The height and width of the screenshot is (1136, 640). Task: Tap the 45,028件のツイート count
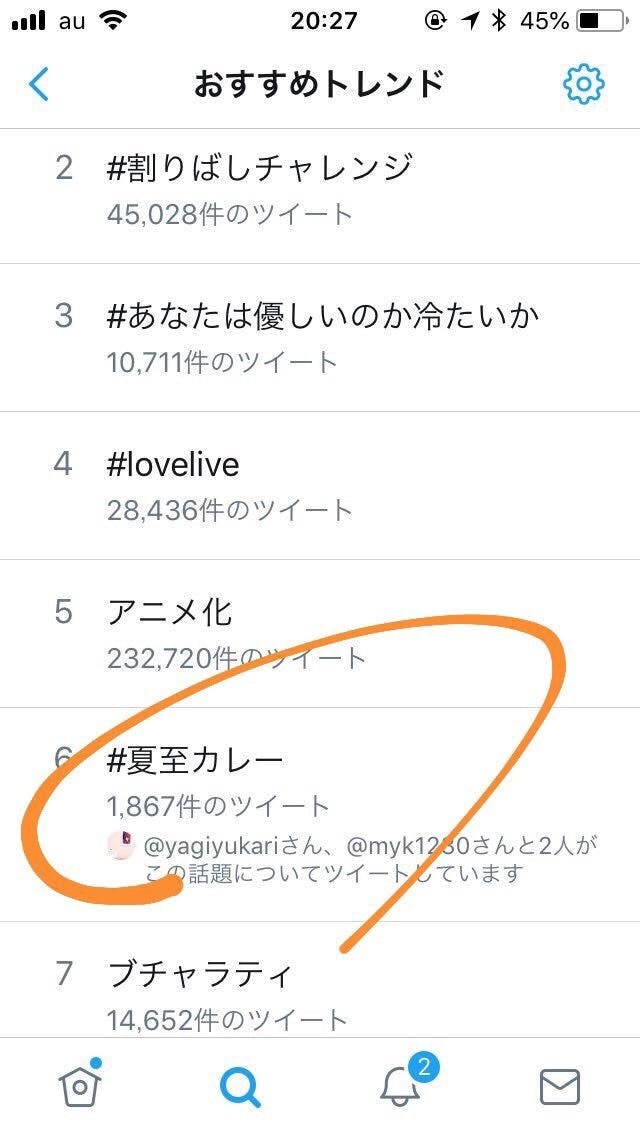[230, 213]
